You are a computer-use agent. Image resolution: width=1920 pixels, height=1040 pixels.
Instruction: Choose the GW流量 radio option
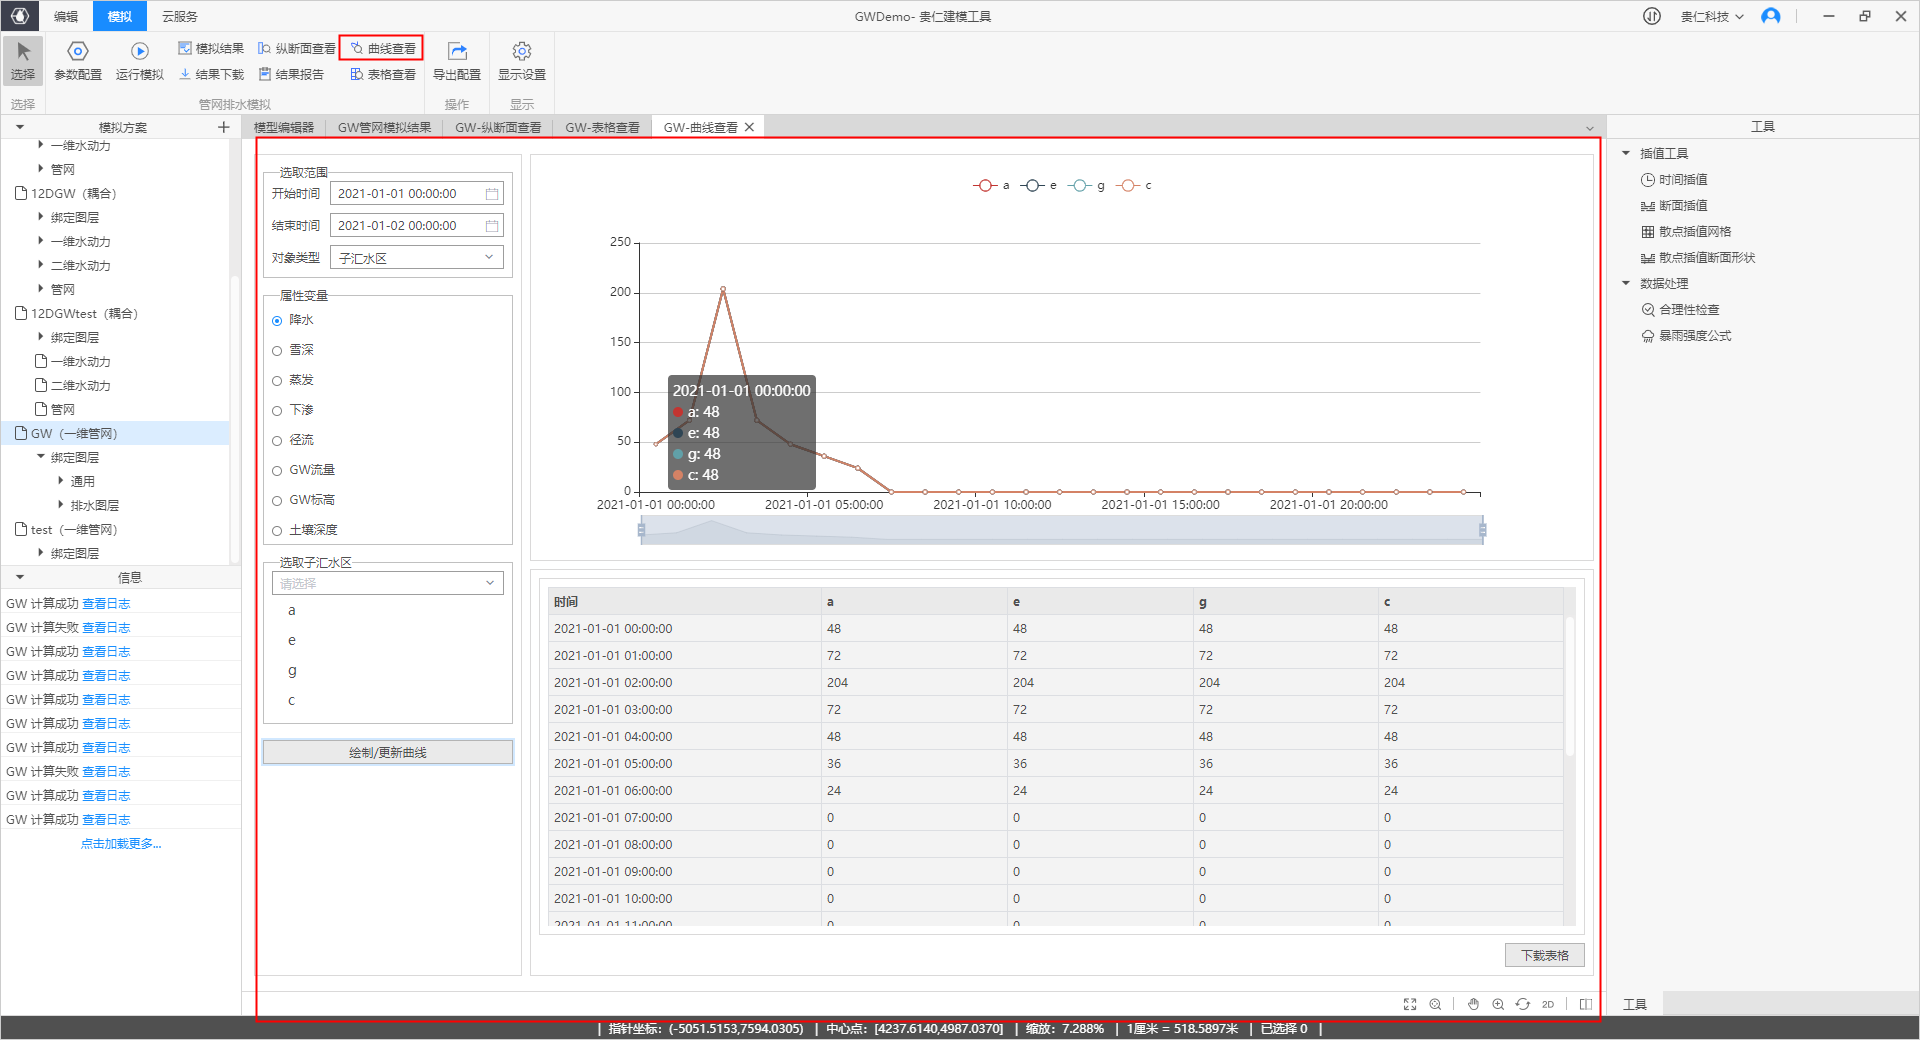click(x=278, y=471)
